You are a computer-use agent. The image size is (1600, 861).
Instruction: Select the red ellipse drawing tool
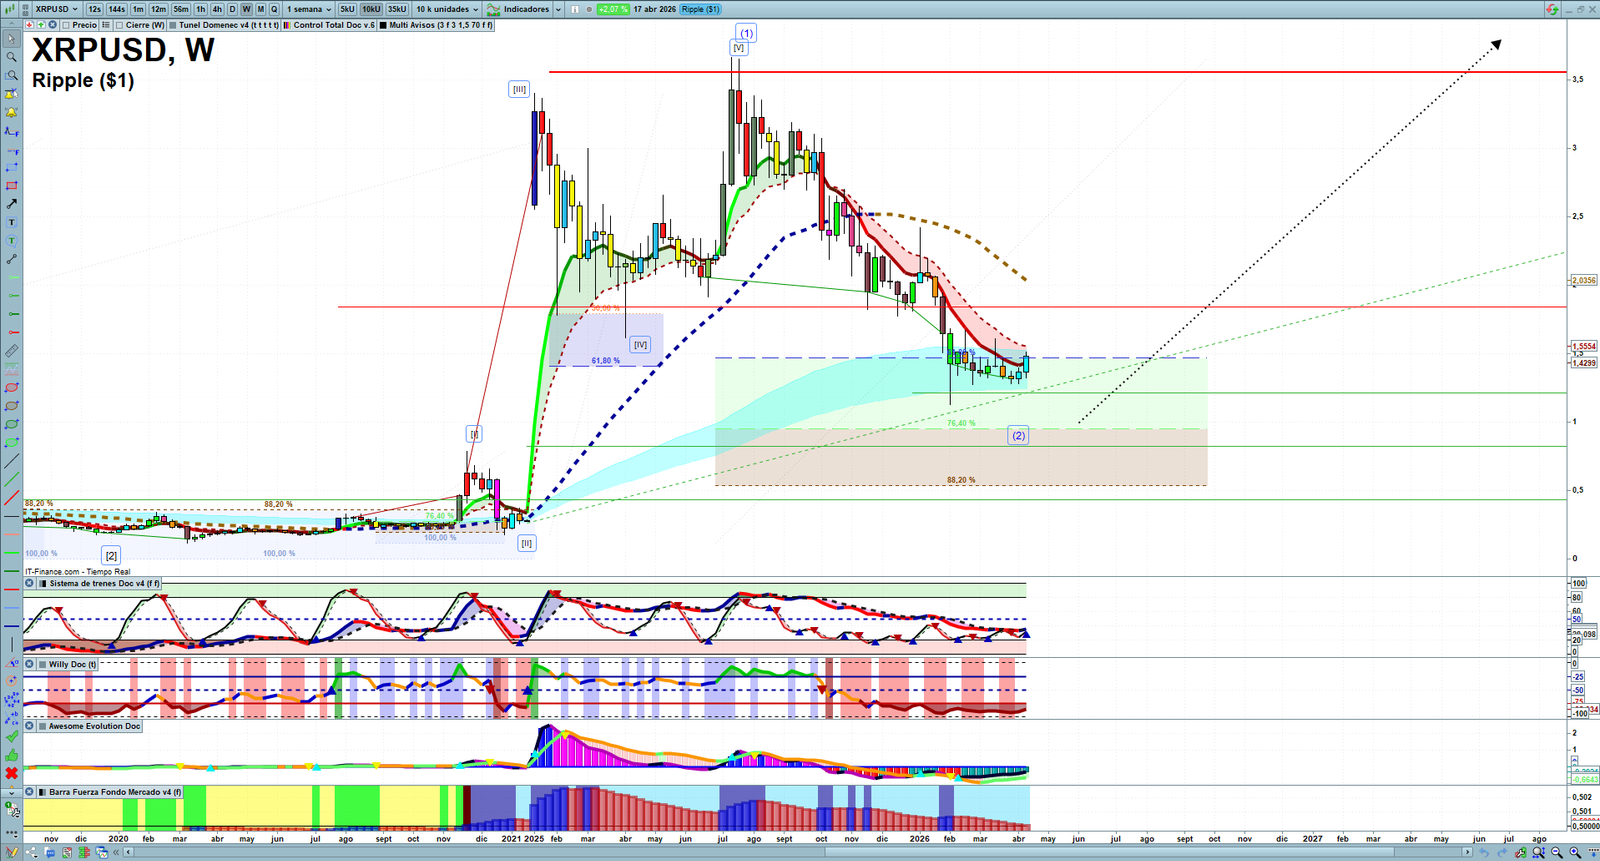coord(11,388)
